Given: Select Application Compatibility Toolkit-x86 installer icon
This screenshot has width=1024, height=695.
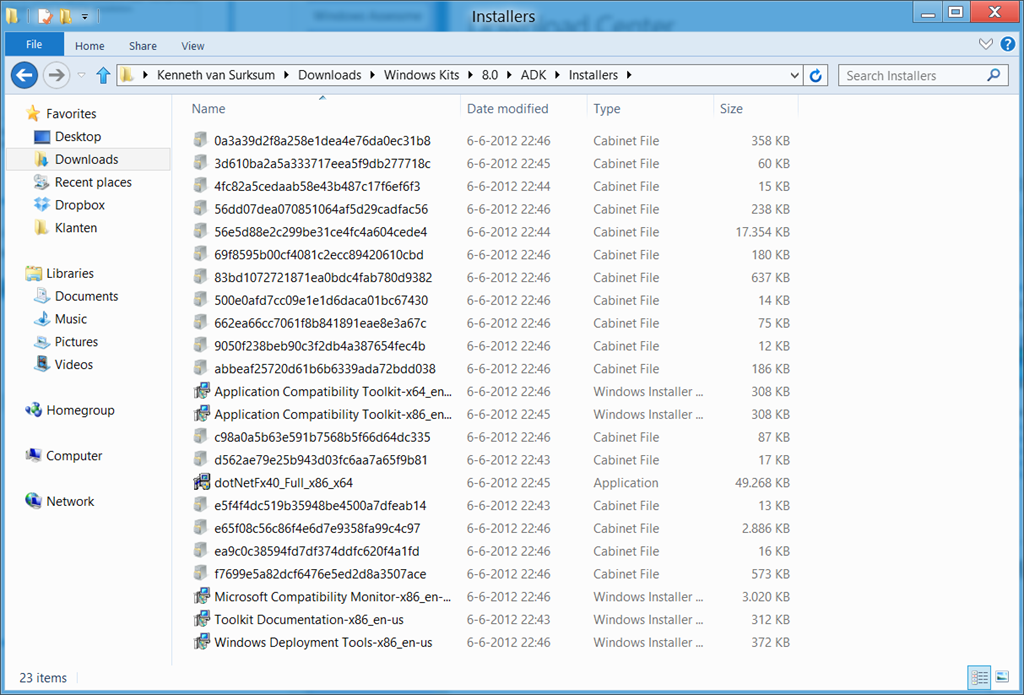Looking at the screenshot, I should (201, 414).
